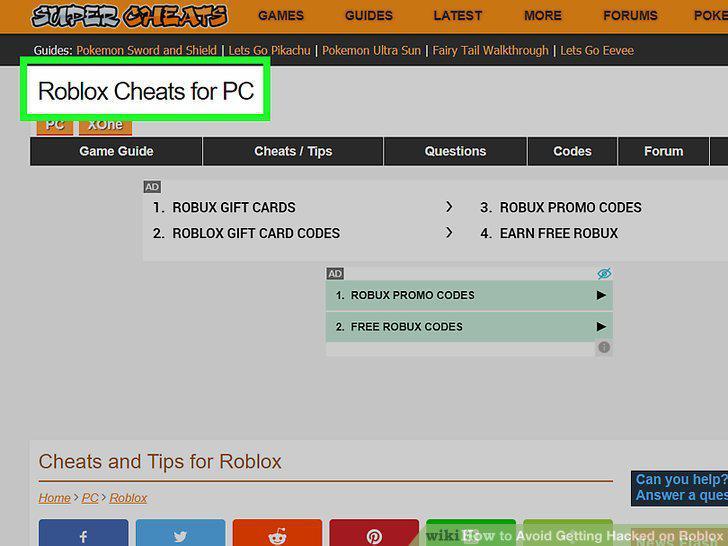The height and width of the screenshot is (546, 728).
Task: Click the Roblox breadcrumb link
Action: pyautogui.click(x=128, y=498)
